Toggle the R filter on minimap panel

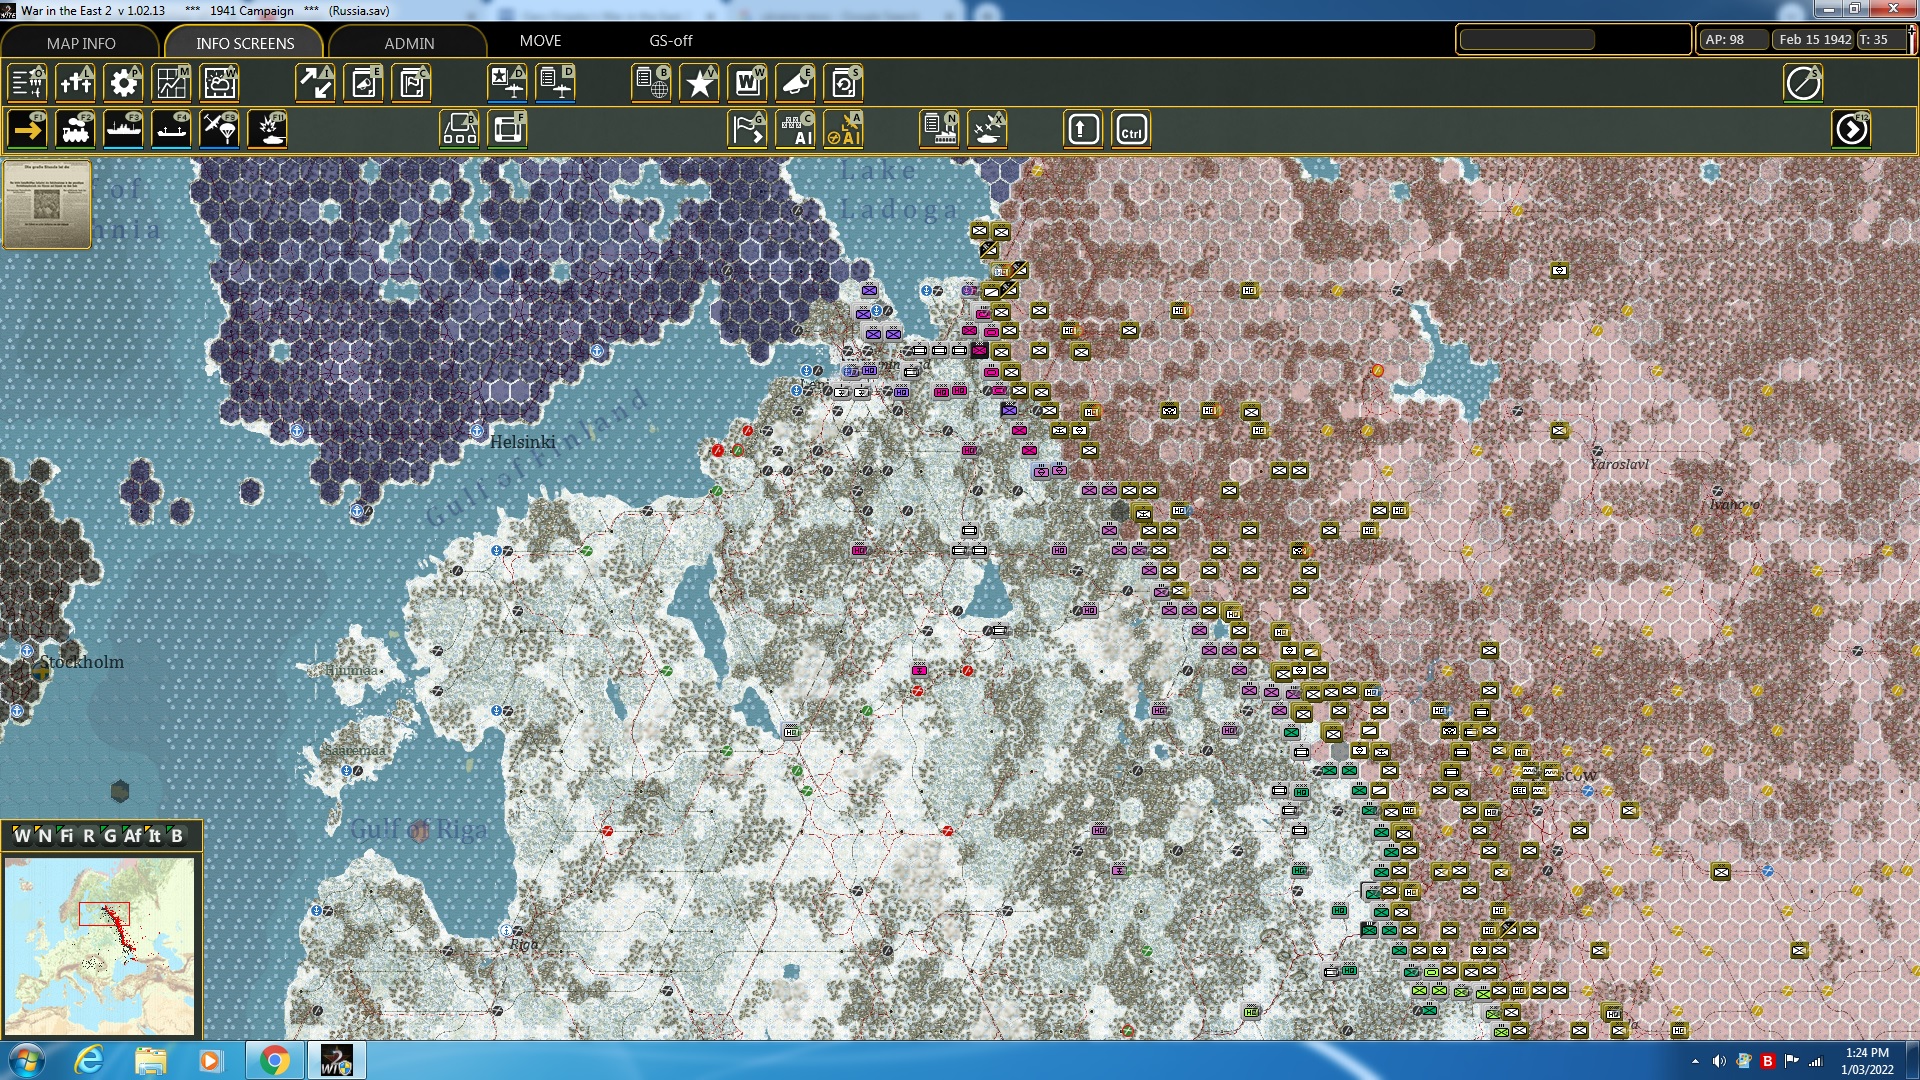click(89, 836)
